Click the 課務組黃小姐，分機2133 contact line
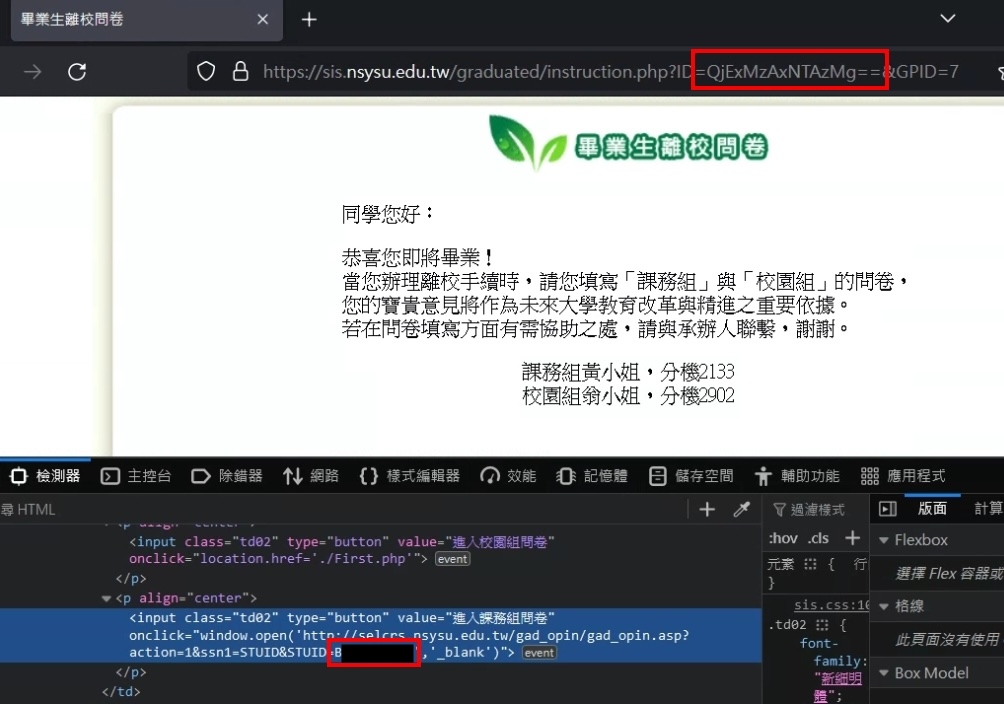 coord(628,372)
